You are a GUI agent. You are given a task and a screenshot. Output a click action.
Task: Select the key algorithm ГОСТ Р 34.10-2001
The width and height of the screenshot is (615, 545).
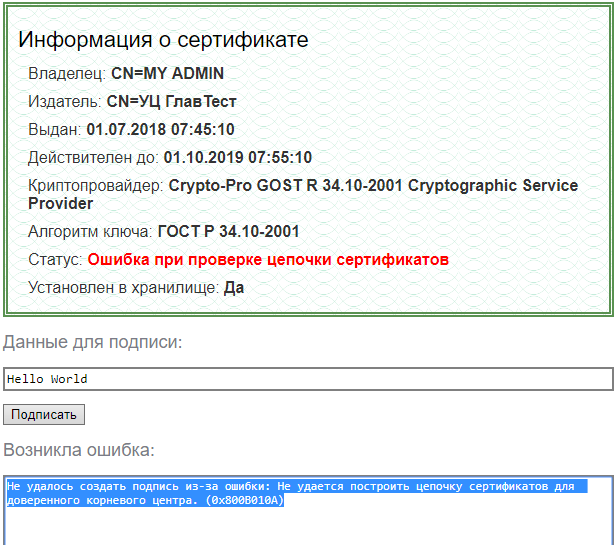228,231
